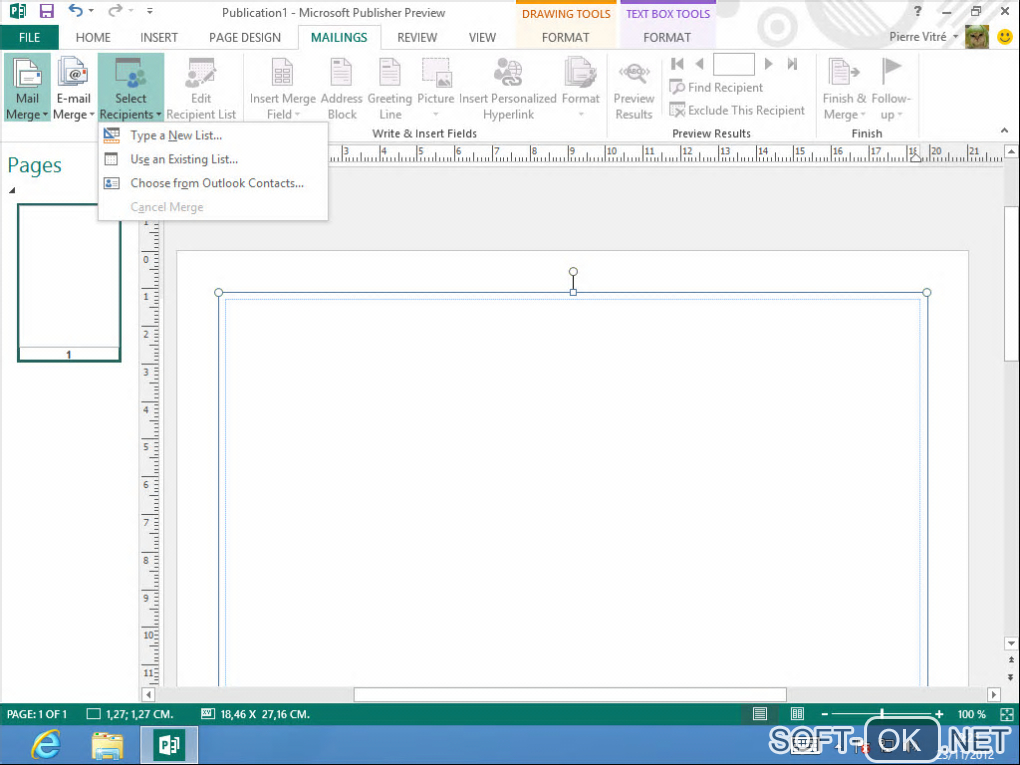
Task: Go to first recipient record
Action: (677, 64)
